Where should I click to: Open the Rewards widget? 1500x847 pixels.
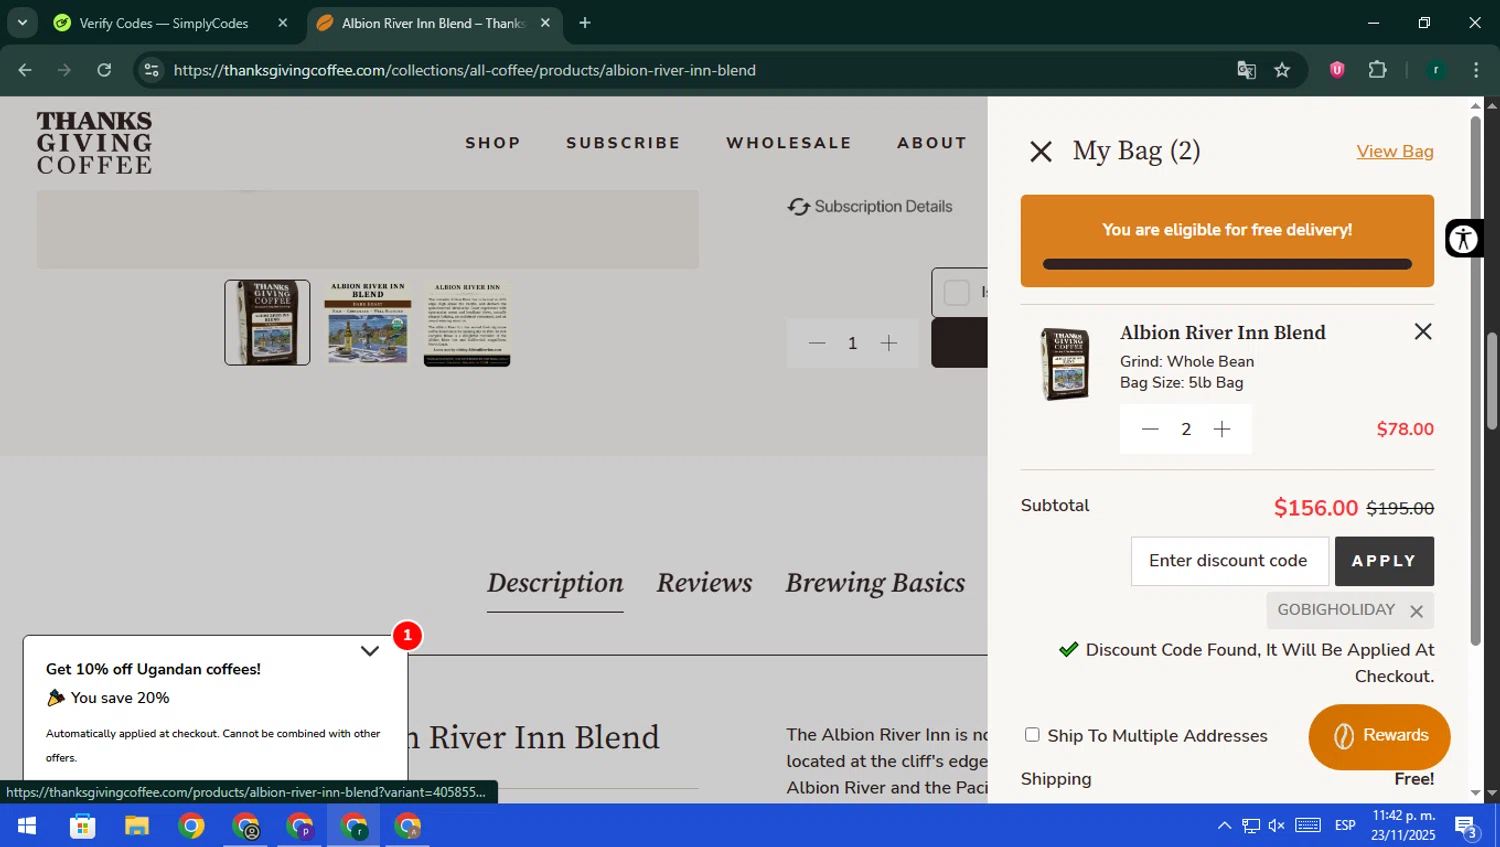click(x=1379, y=736)
